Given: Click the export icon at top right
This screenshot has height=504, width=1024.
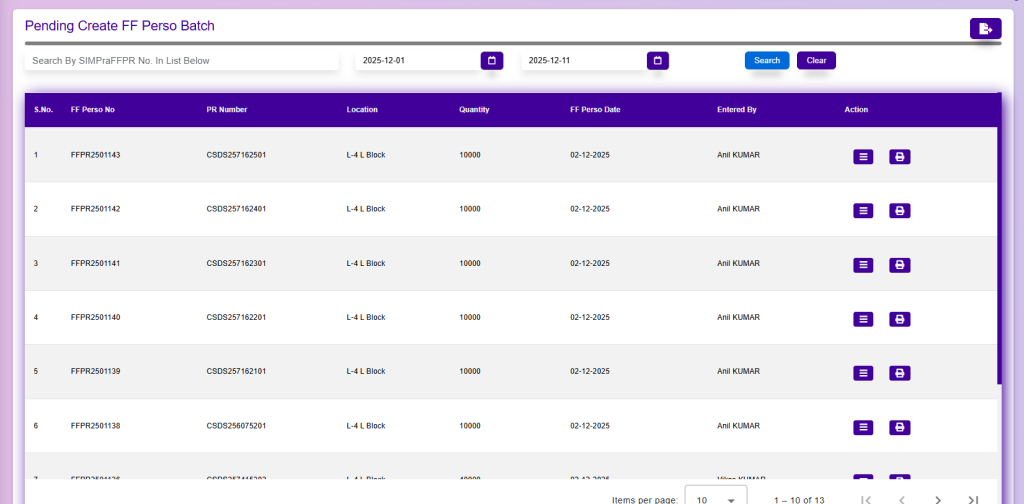Looking at the screenshot, I should click(x=985, y=28).
